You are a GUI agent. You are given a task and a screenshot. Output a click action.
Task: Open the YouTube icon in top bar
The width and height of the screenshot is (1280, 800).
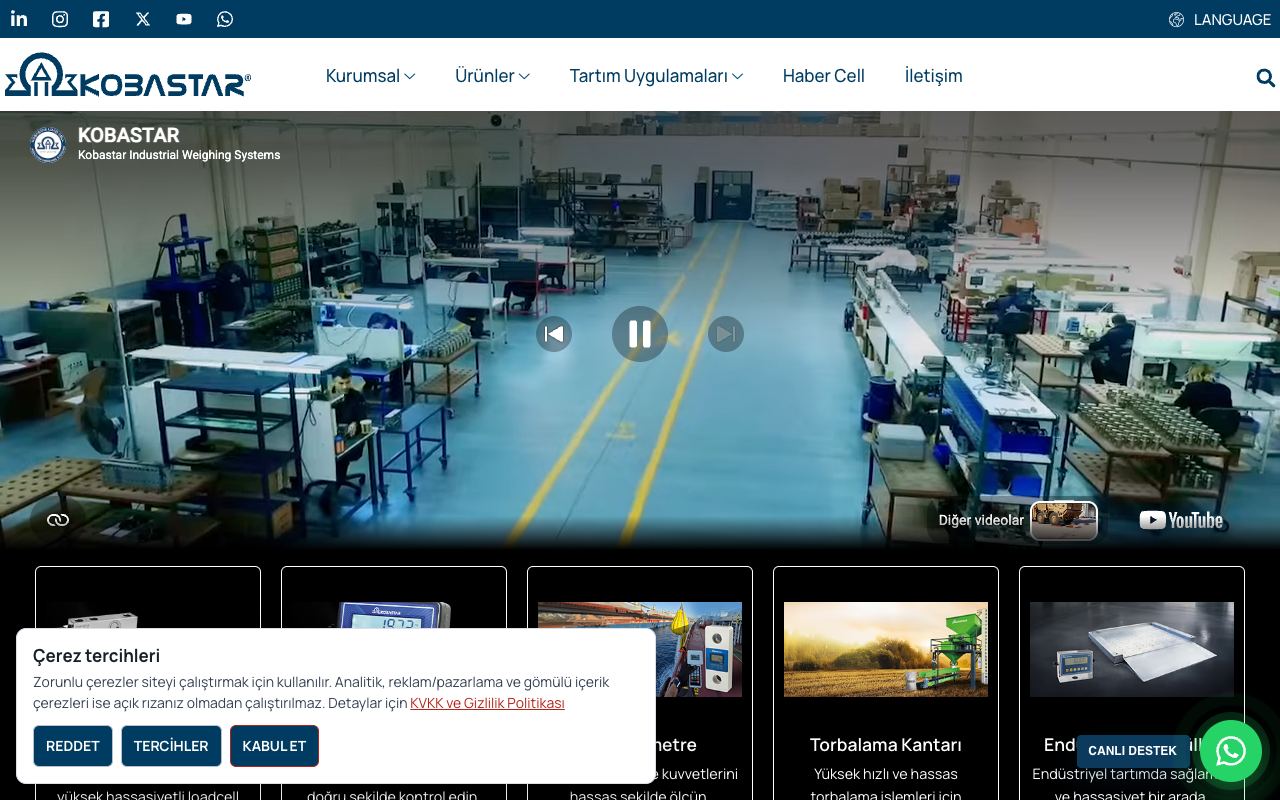point(184,19)
